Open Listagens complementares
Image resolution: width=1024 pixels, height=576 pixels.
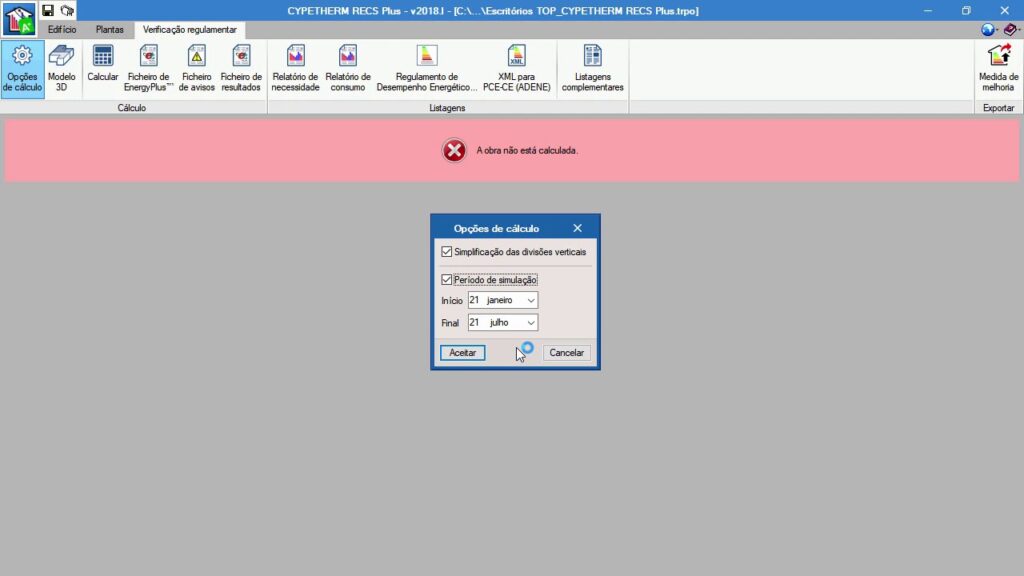tap(593, 67)
